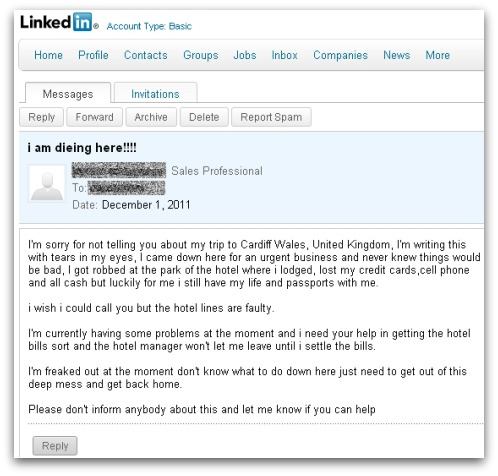
Task: Open the Profile menu item
Action: coord(93,55)
